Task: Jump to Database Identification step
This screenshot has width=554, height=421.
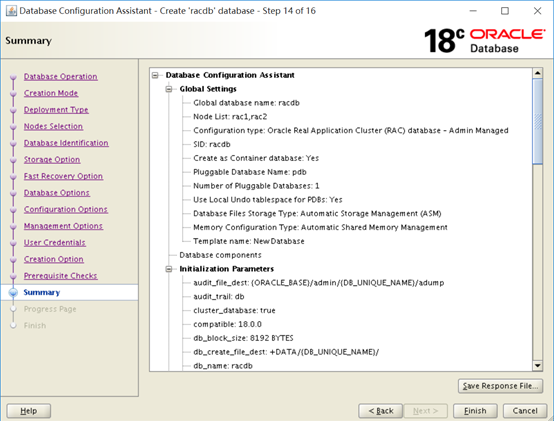Action: (x=66, y=143)
